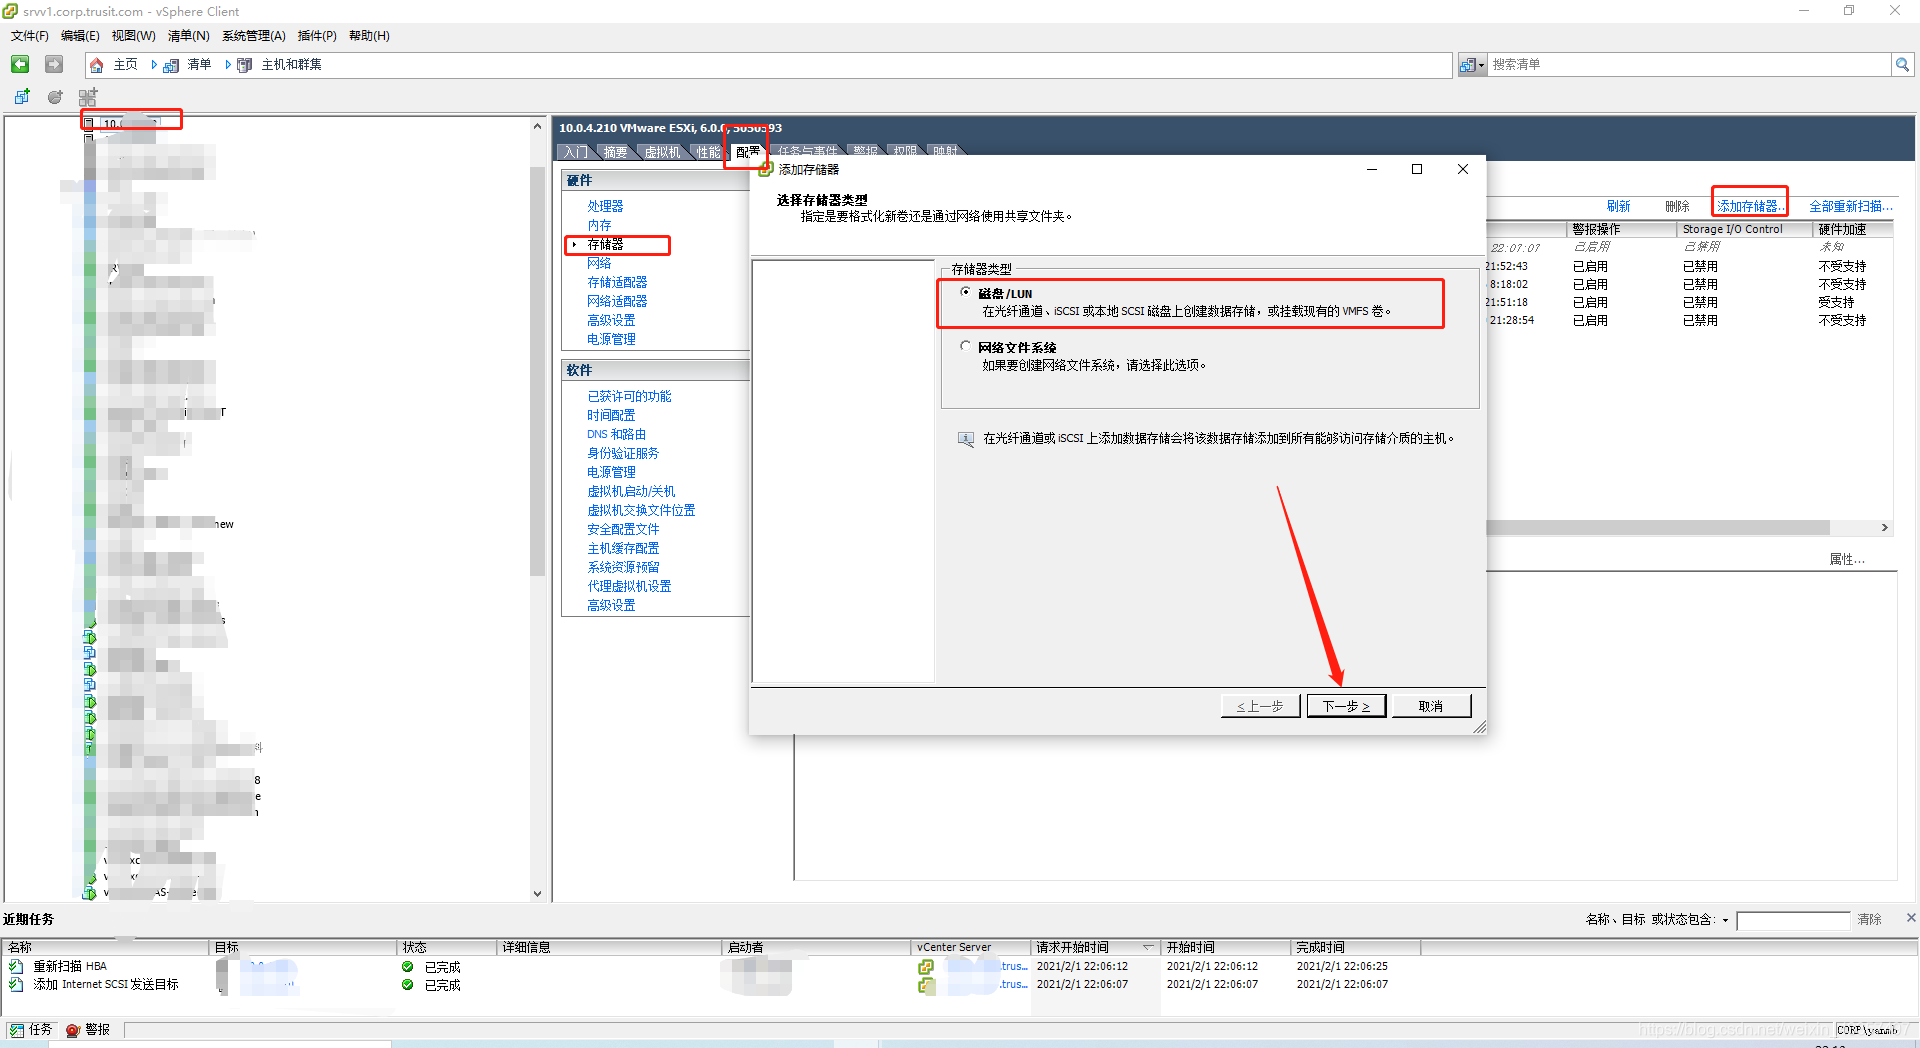1920x1048 pixels.
Task: Click the 添加存储器... link
Action: pyautogui.click(x=1750, y=206)
